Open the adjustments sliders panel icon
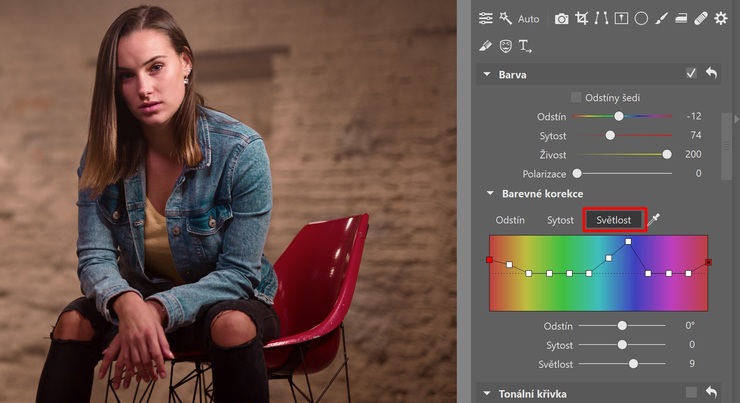Screen dimensions: 740x403 (x=486, y=18)
